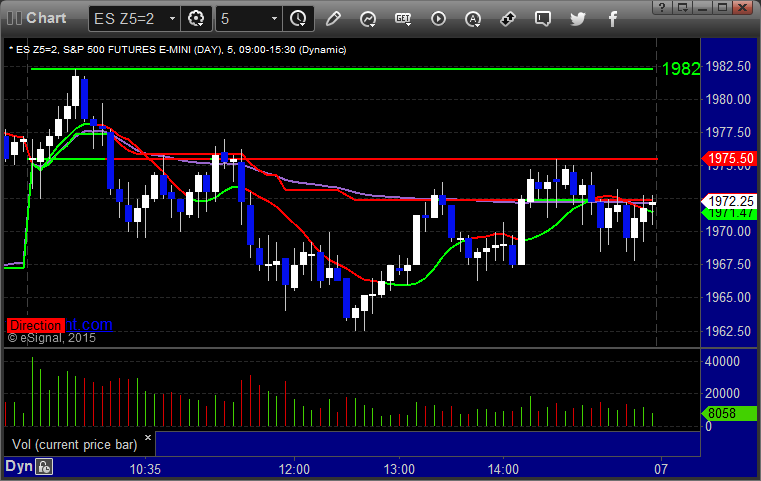Share chart on Twitter
This screenshot has width=761, height=481.
click(578, 19)
